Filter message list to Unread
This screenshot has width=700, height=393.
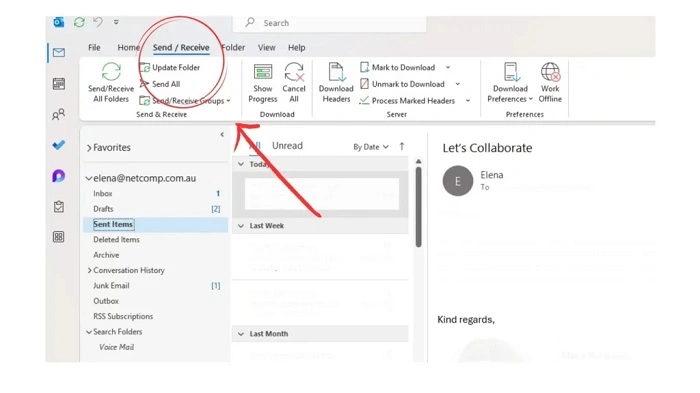(x=287, y=146)
